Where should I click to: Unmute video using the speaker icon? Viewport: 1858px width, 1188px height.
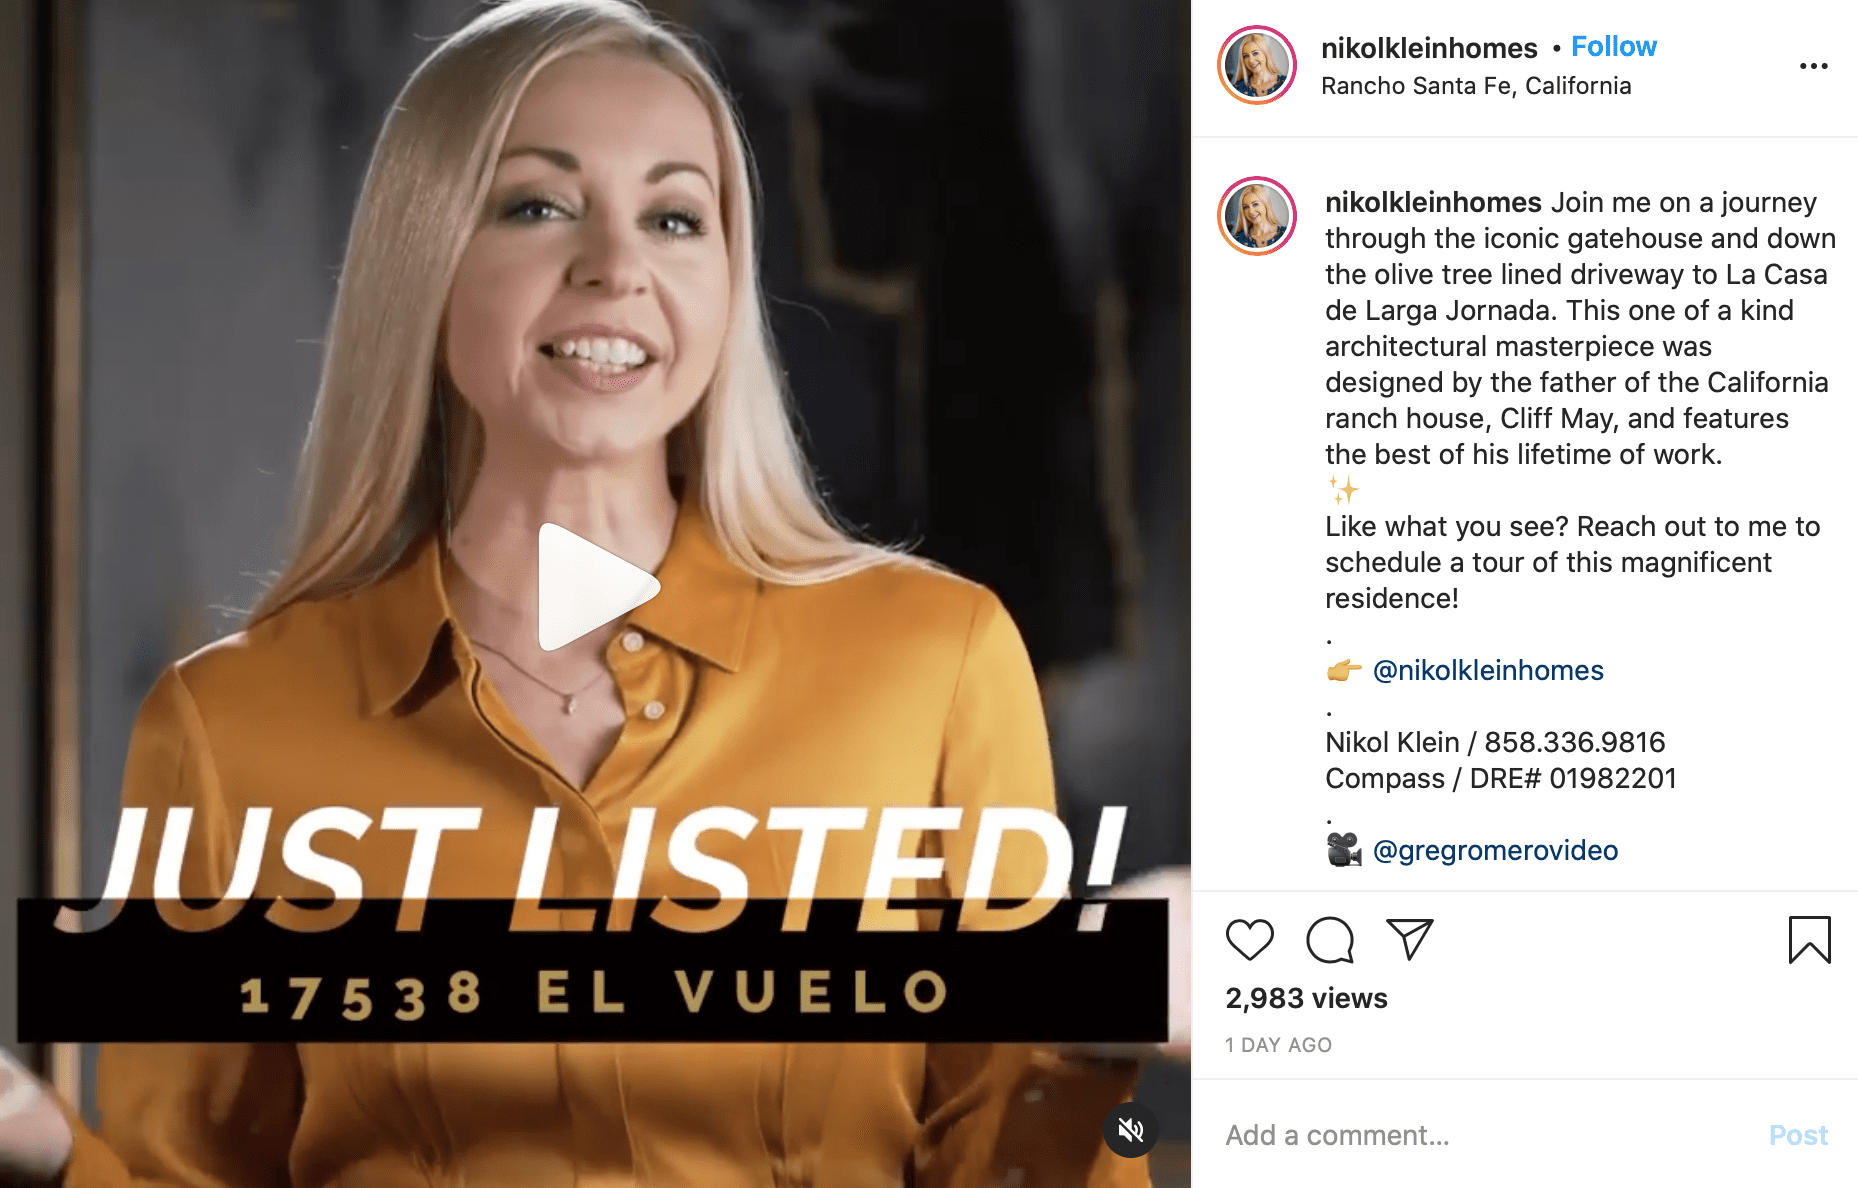point(1131,1130)
